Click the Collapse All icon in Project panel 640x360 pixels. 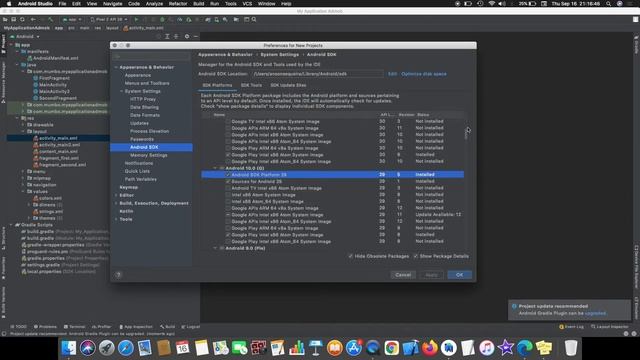click(x=176, y=36)
